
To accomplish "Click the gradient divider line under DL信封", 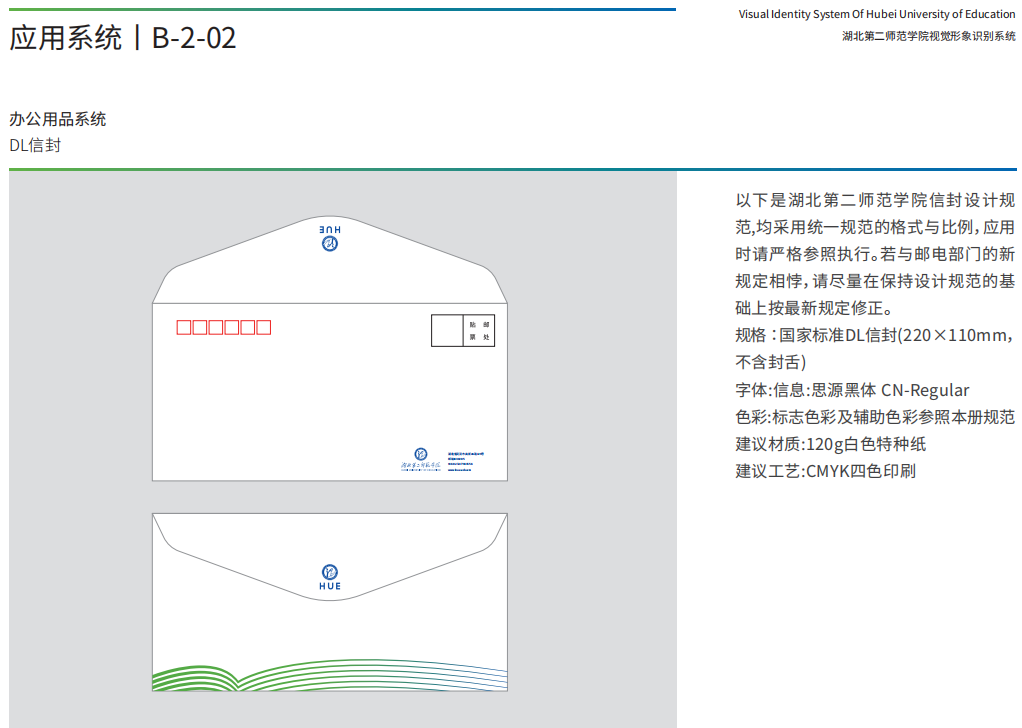I will 512,169.
